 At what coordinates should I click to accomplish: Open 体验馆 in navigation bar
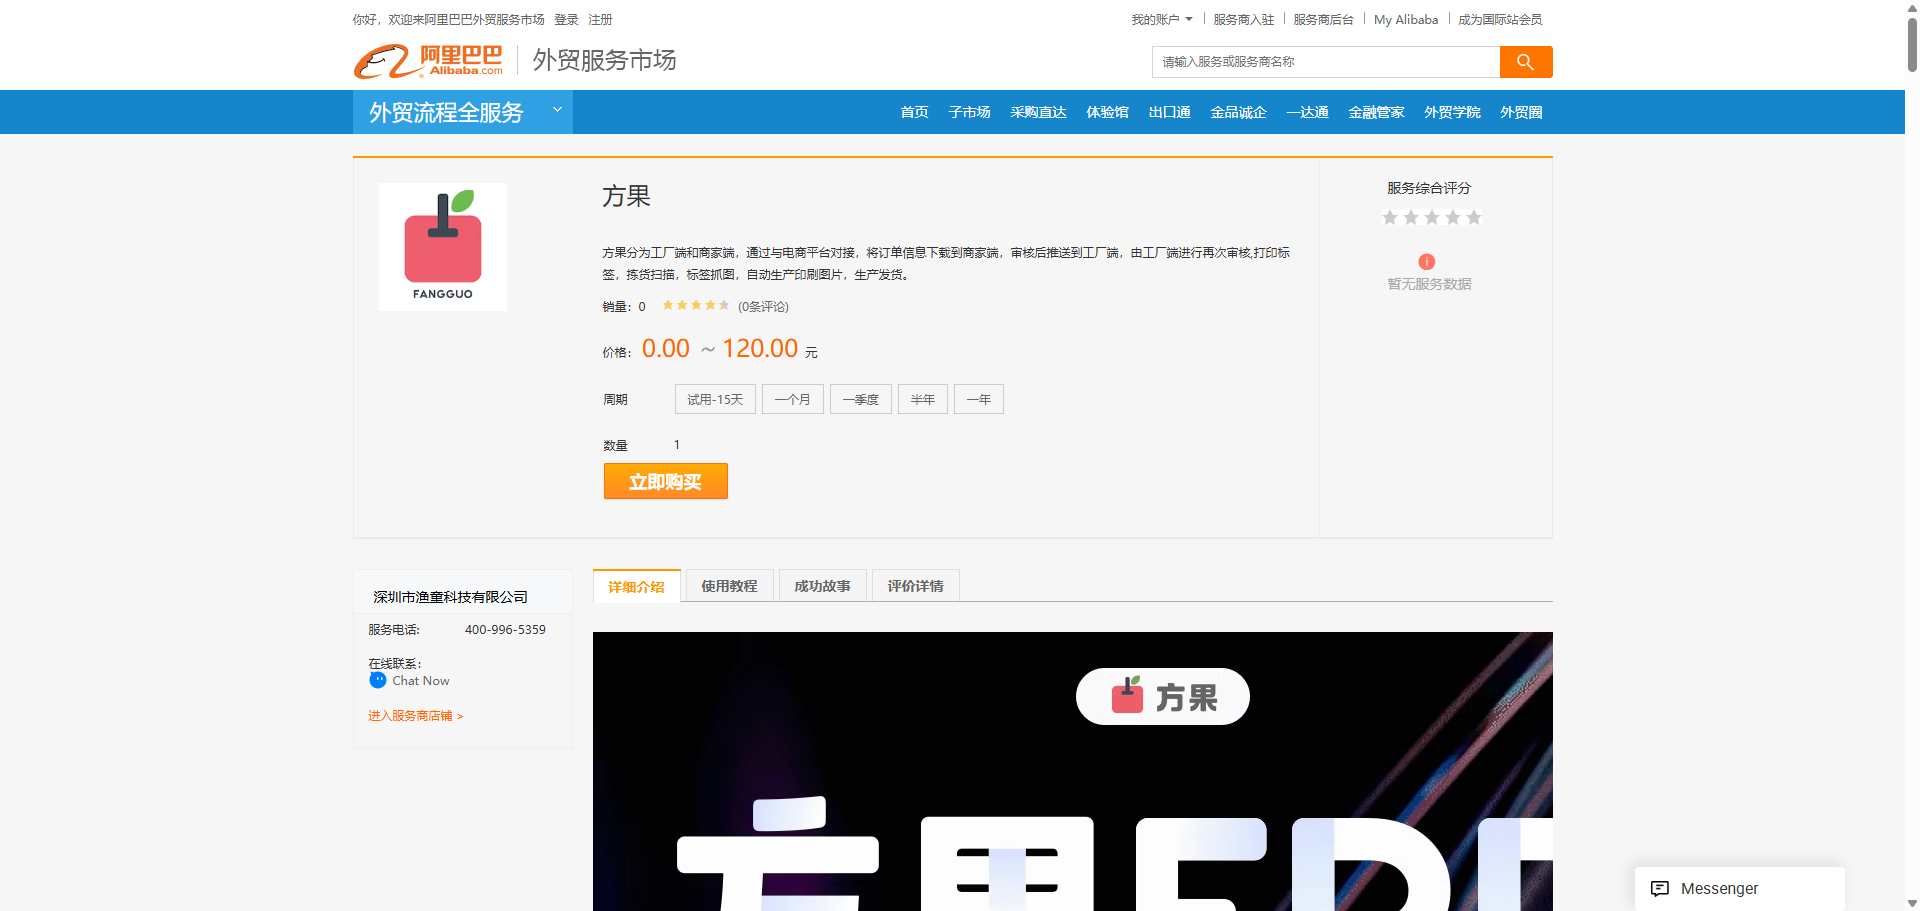tap(1108, 112)
